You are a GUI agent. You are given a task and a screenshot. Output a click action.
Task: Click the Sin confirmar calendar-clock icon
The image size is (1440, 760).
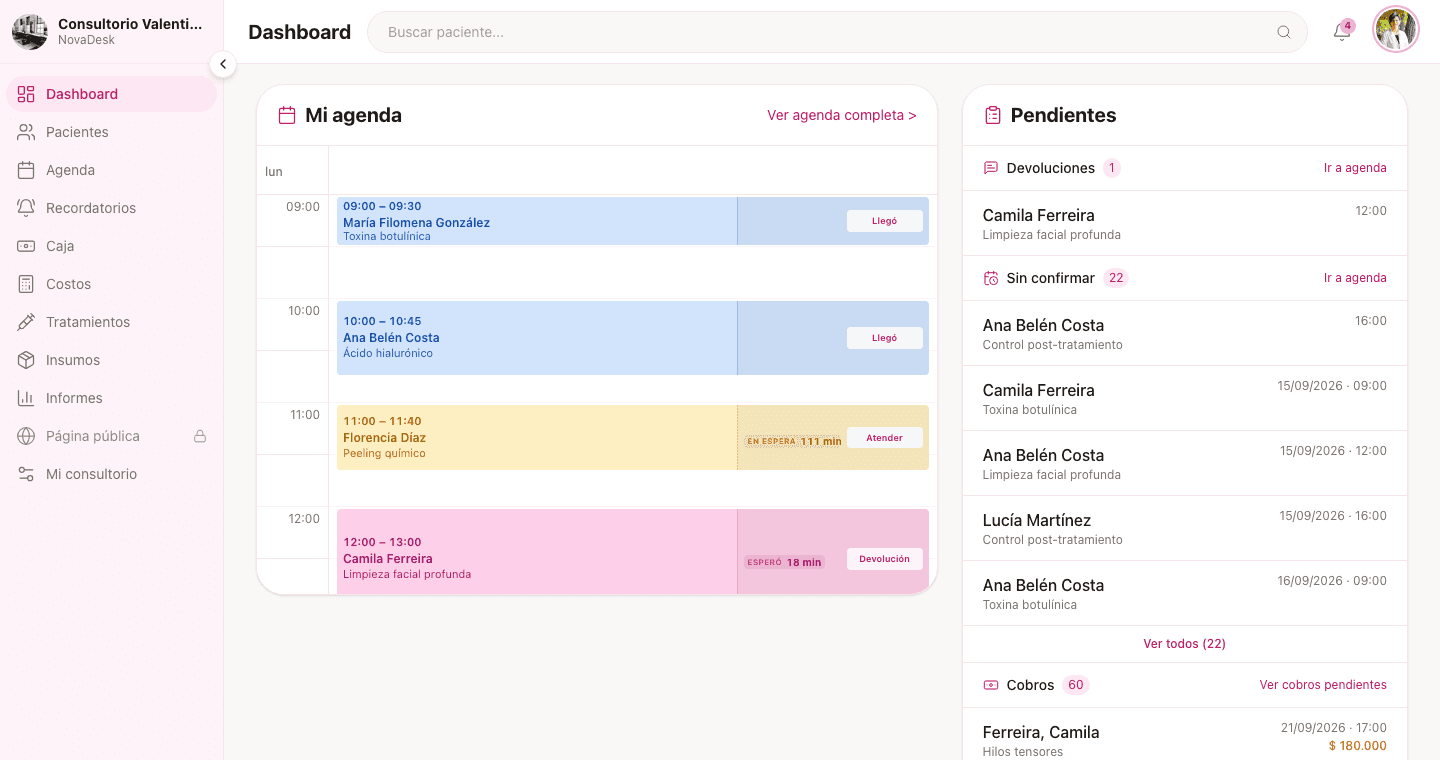tap(991, 278)
